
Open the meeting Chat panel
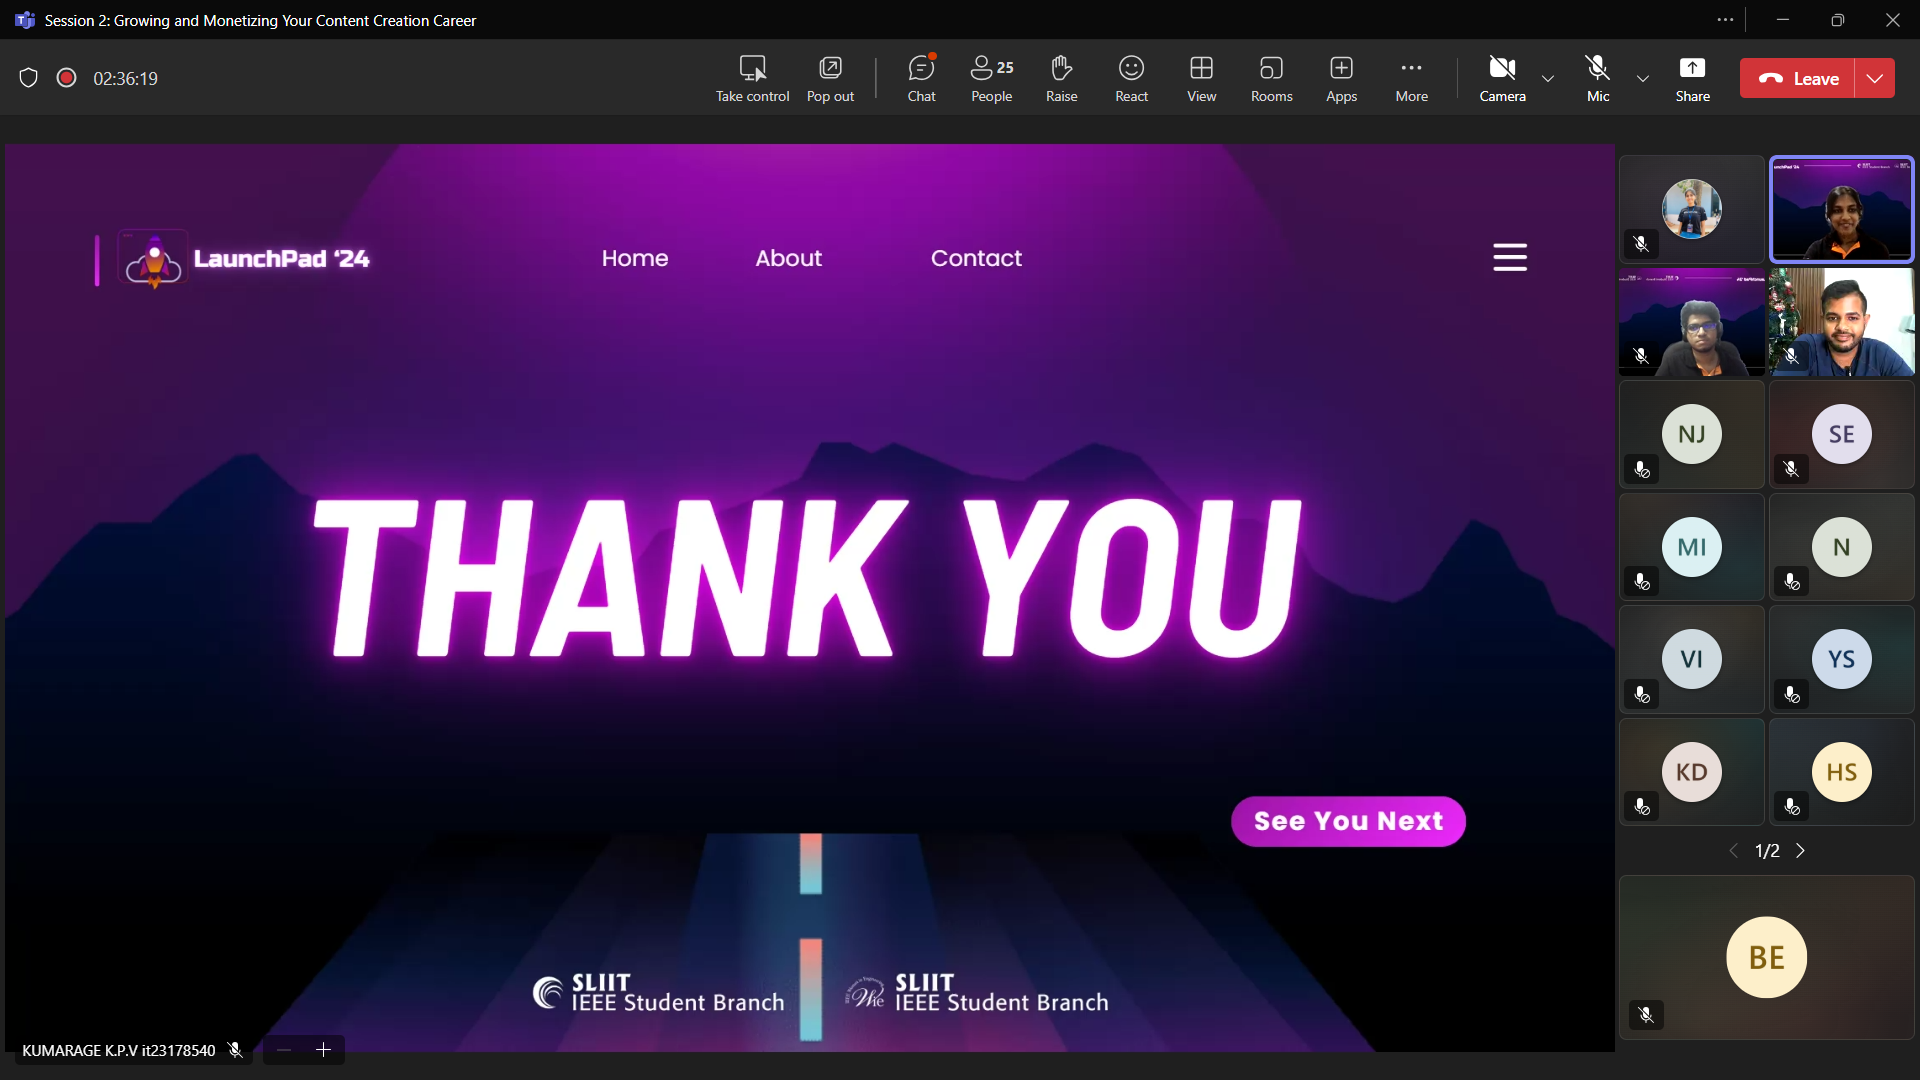point(921,78)
